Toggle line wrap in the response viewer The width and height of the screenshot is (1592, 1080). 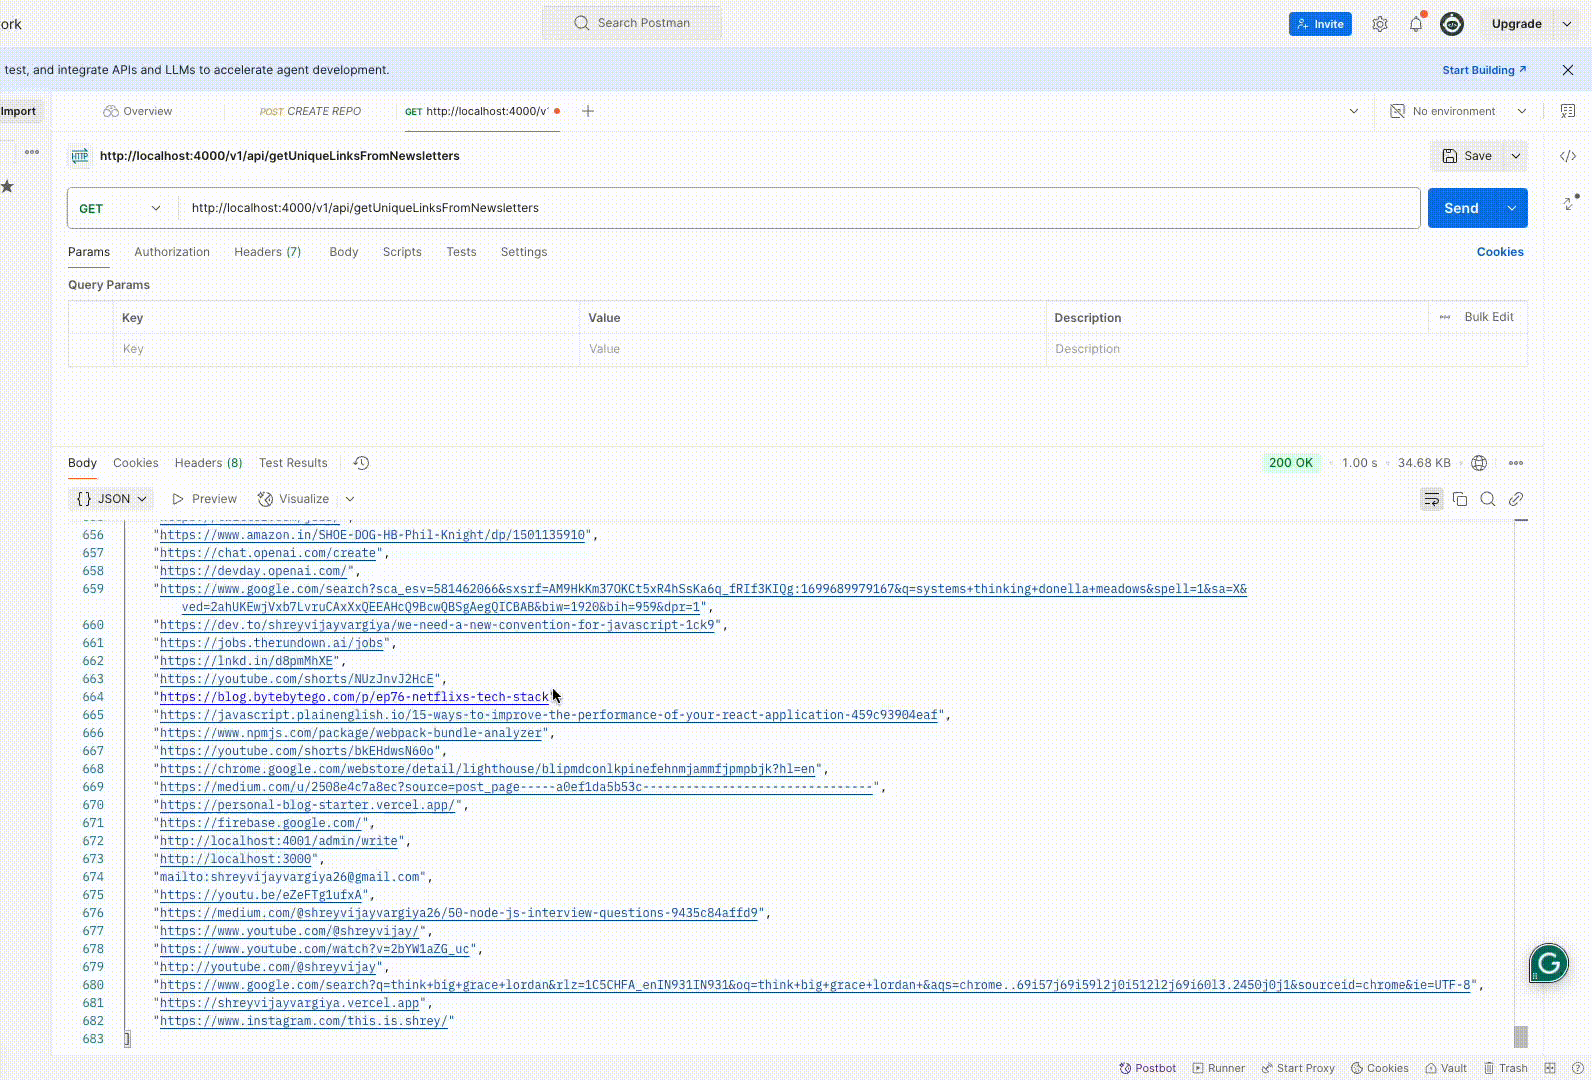[1432, 499]
